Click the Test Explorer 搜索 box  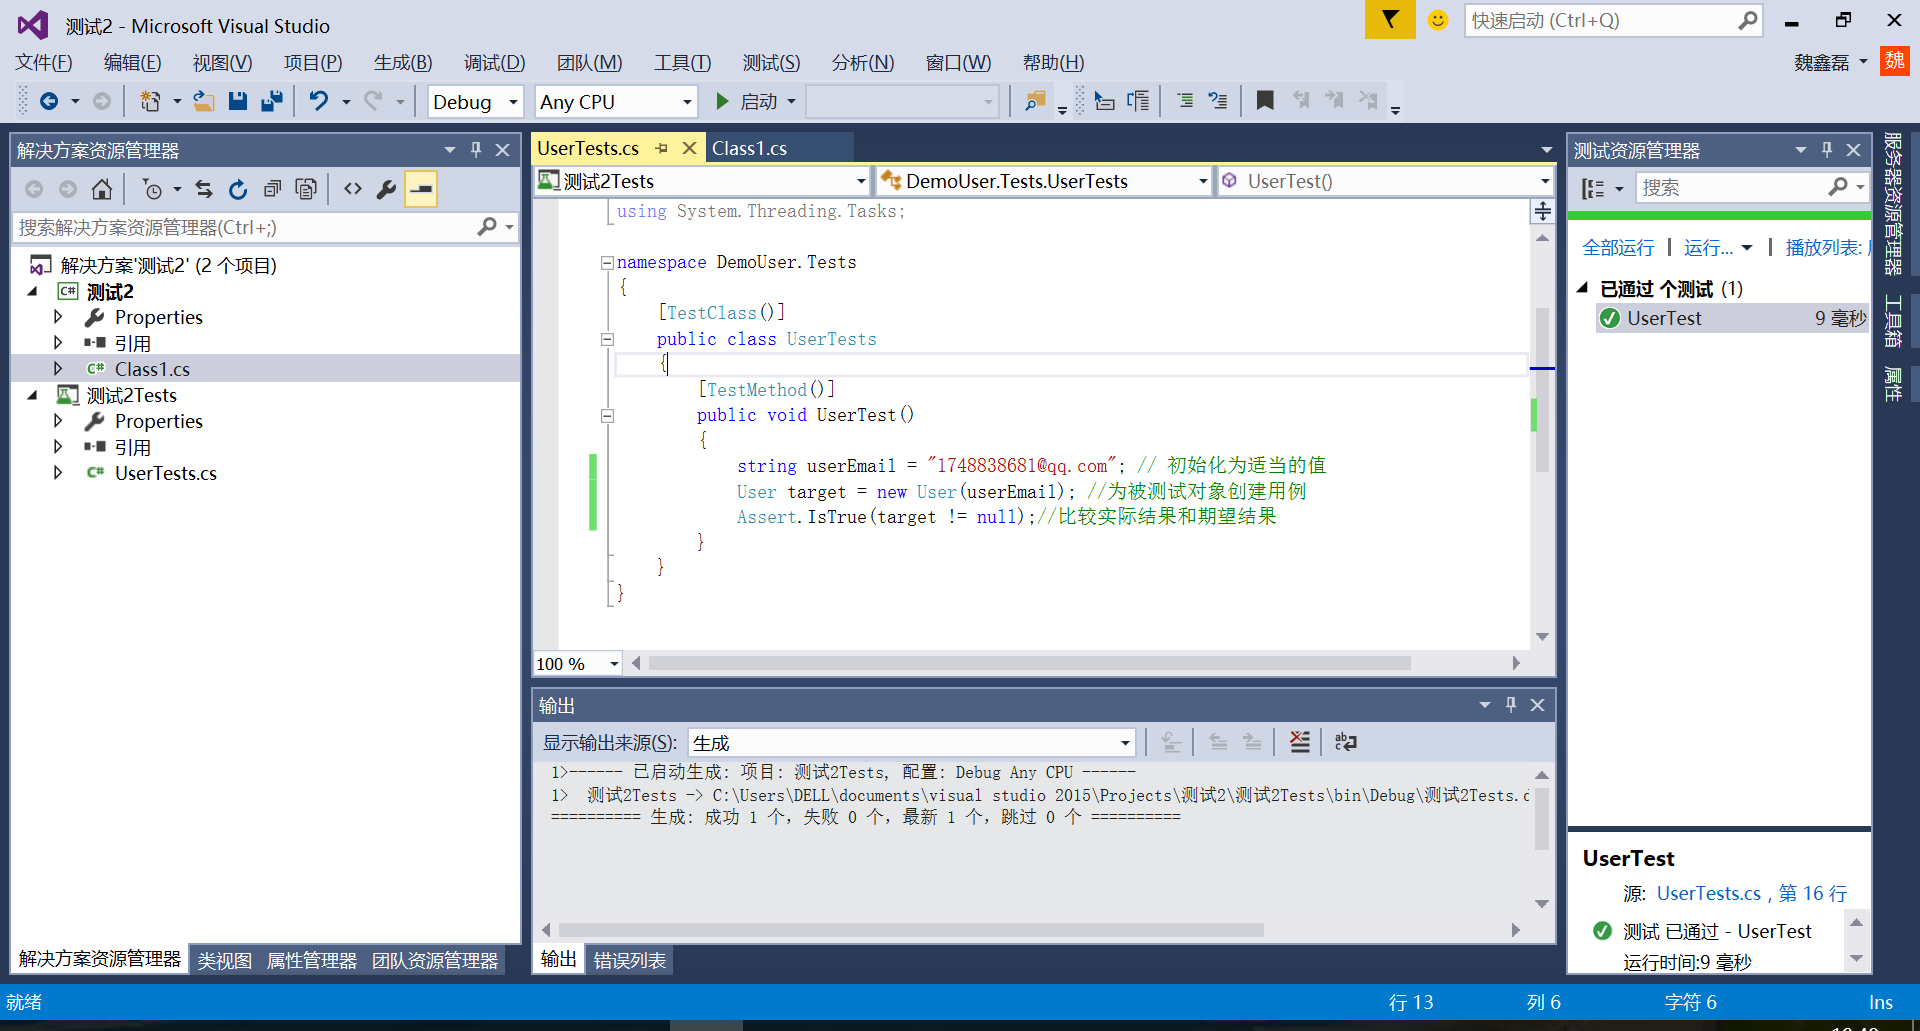click(x=1752, y=188)
